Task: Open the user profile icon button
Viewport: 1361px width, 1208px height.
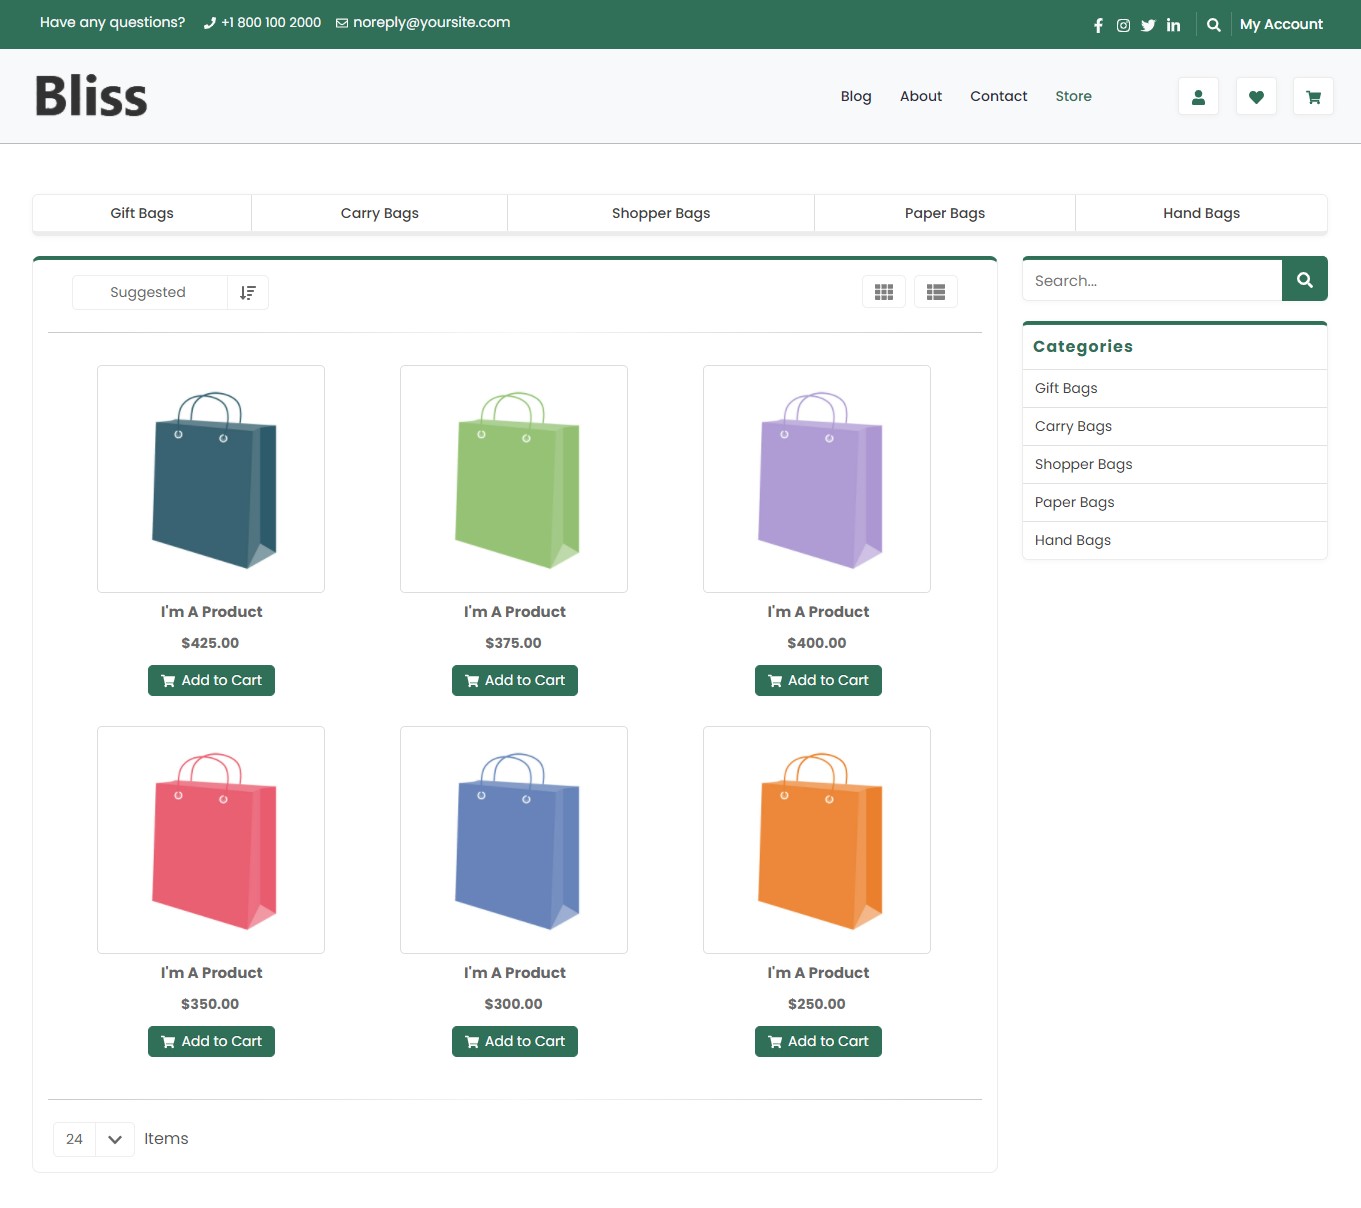Action: (1198, 97)
